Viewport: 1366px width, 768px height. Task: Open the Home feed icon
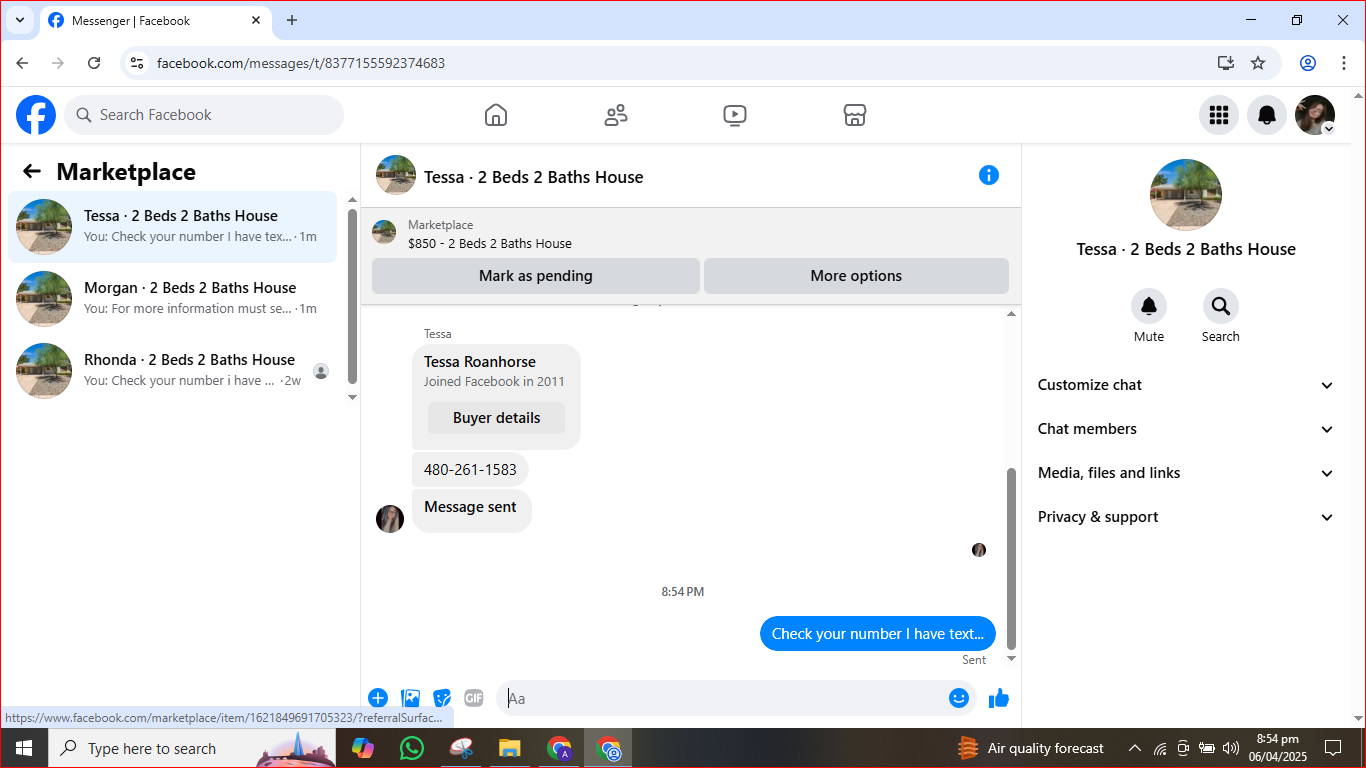(x=496, y=115)
